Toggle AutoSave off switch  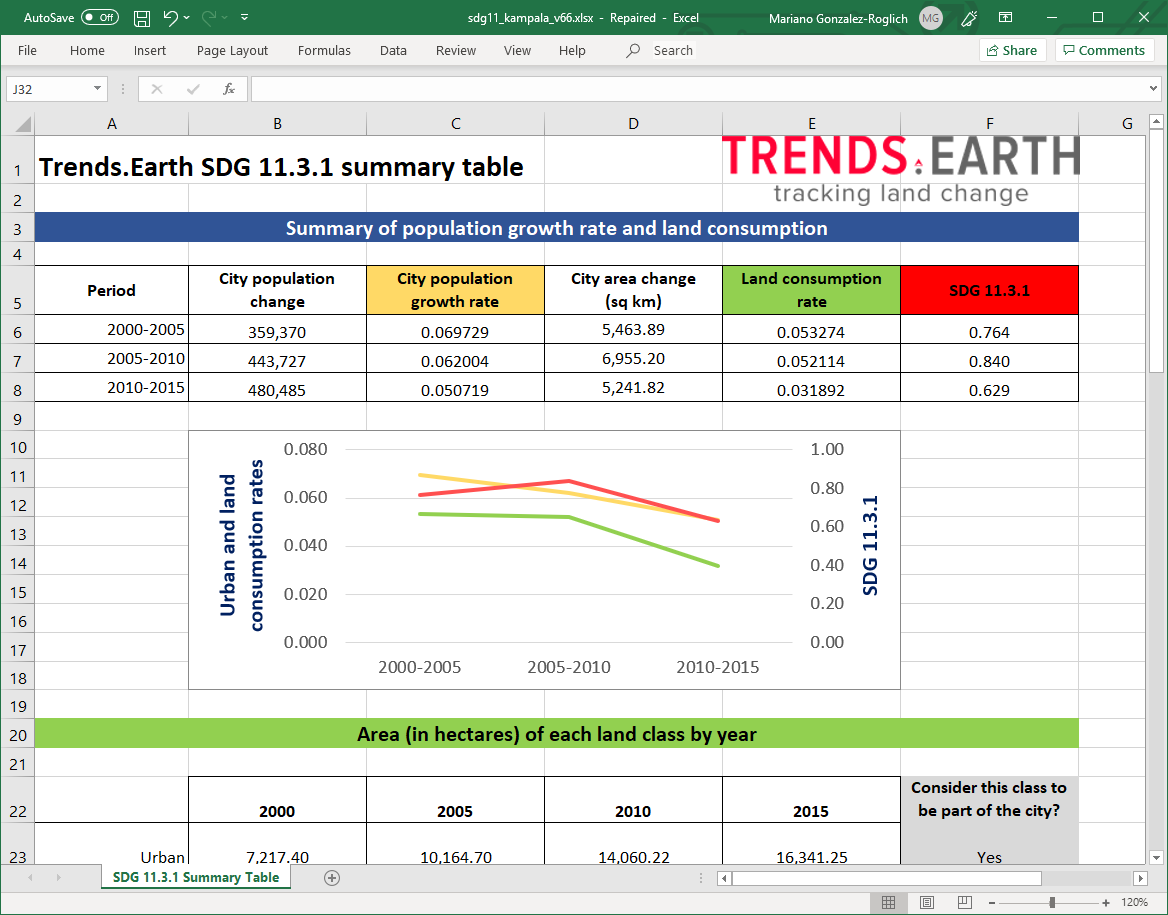(x=99, y=17)
